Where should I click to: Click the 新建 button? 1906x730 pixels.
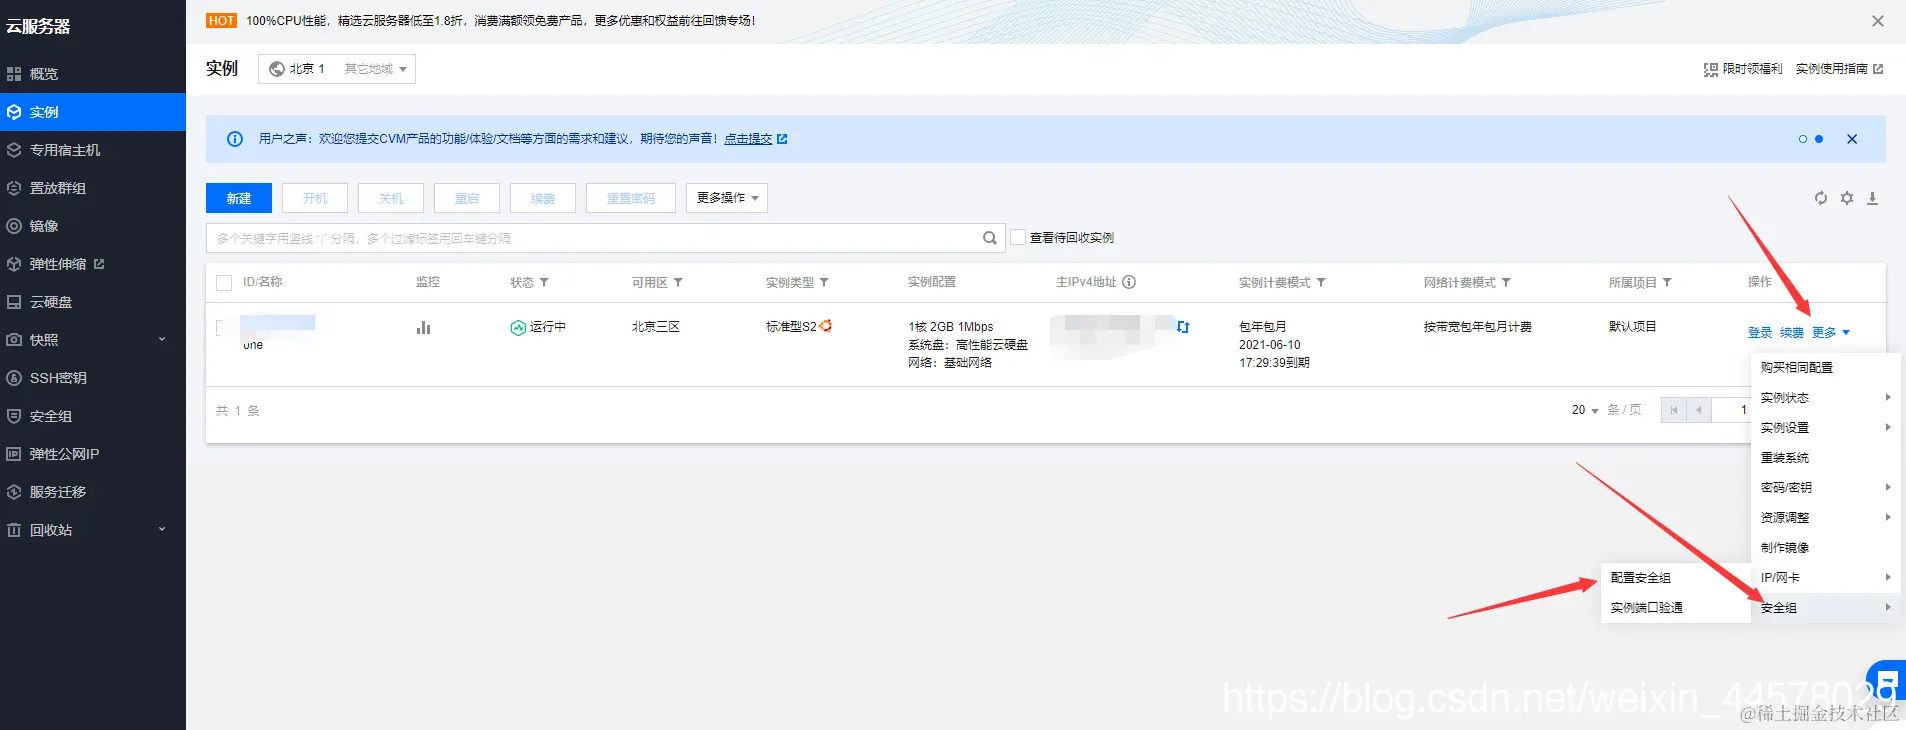[239, 198]
